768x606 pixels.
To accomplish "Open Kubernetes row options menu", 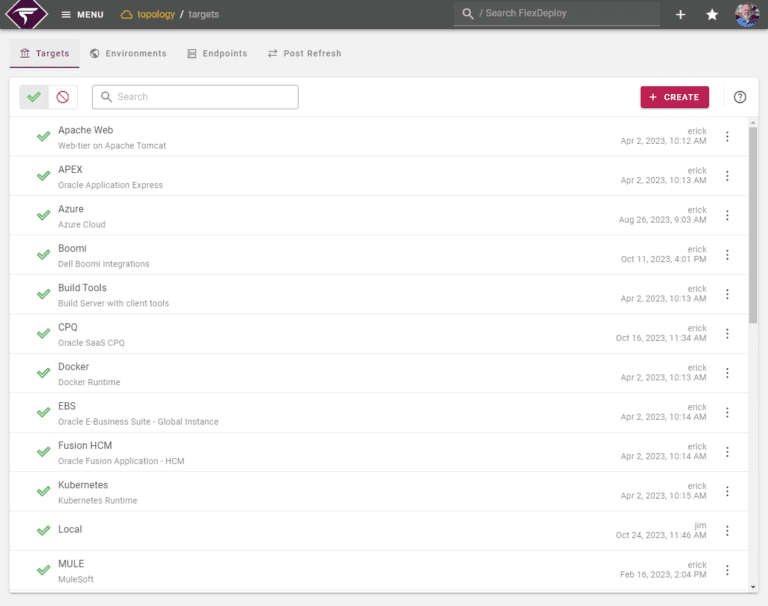I will pyautogui.click(x=727, y=491).
